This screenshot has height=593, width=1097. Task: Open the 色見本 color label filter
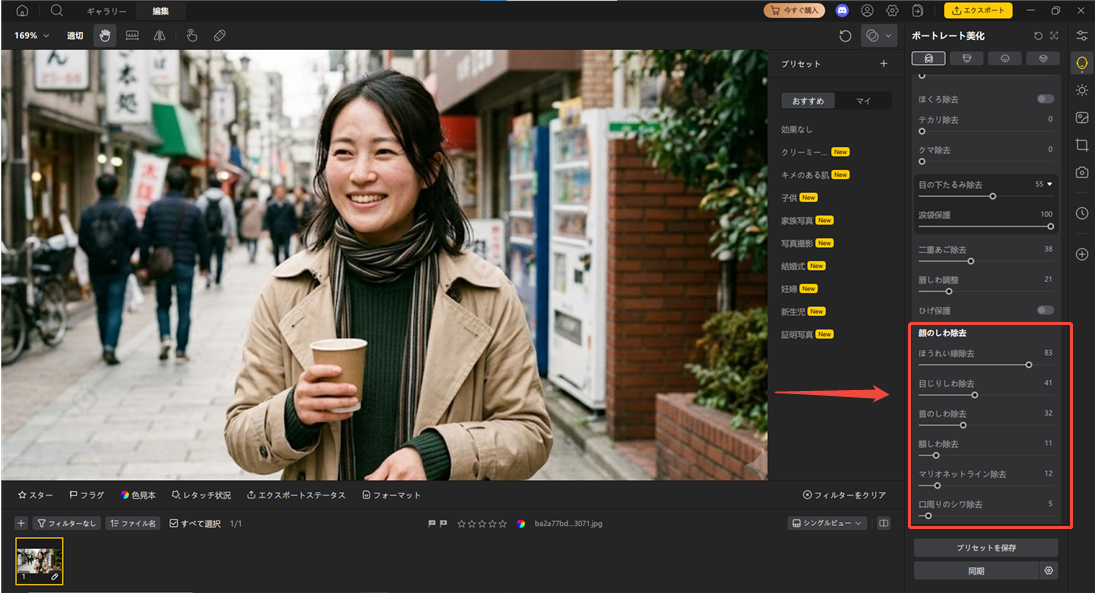(x=138, y=495)
